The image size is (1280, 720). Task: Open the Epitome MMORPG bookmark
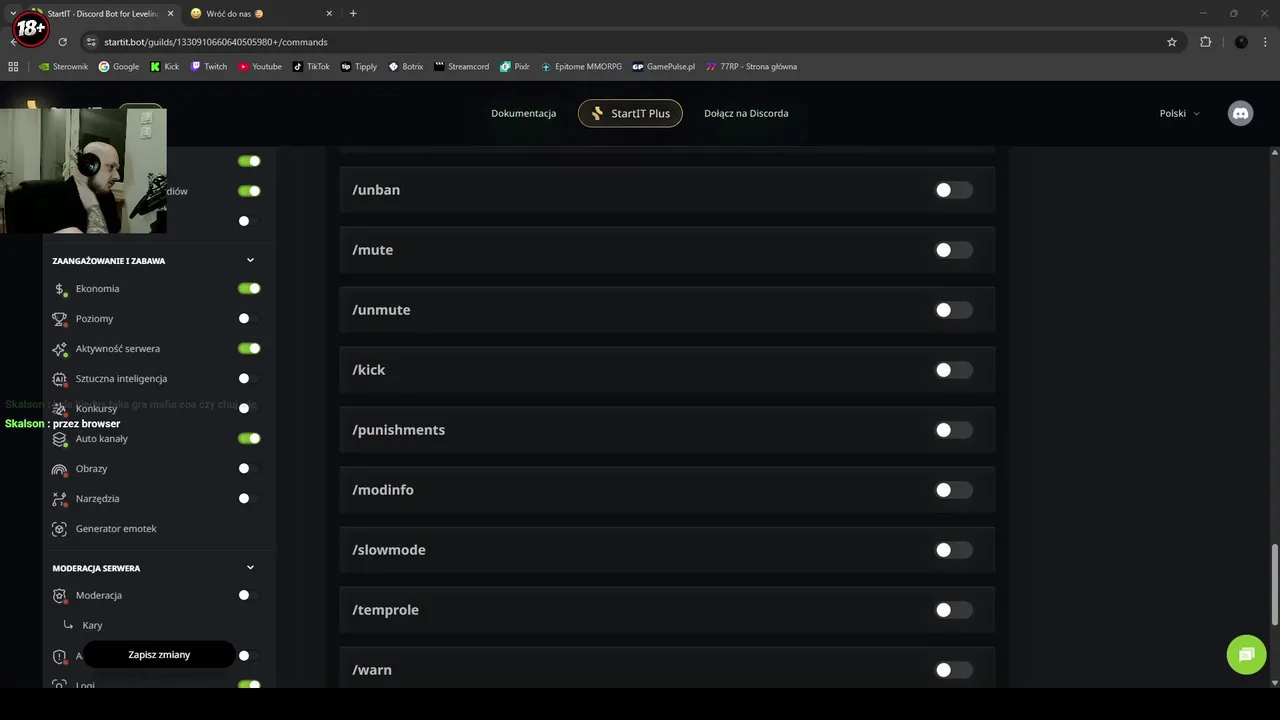582,67
